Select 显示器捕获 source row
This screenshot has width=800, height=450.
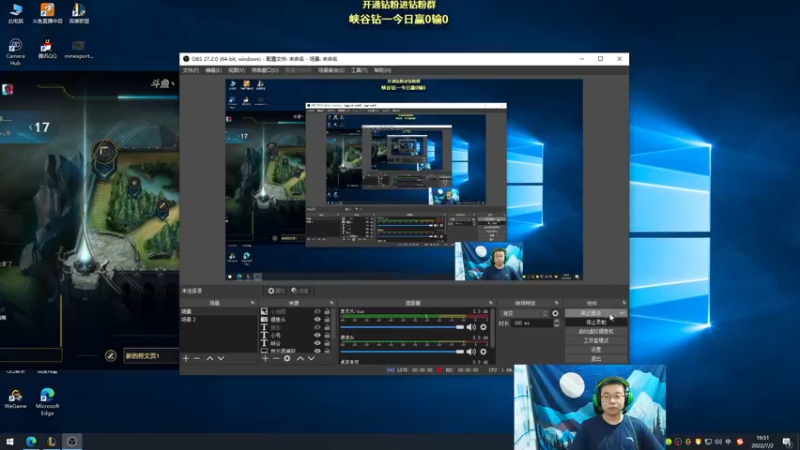tap(296, 351)
